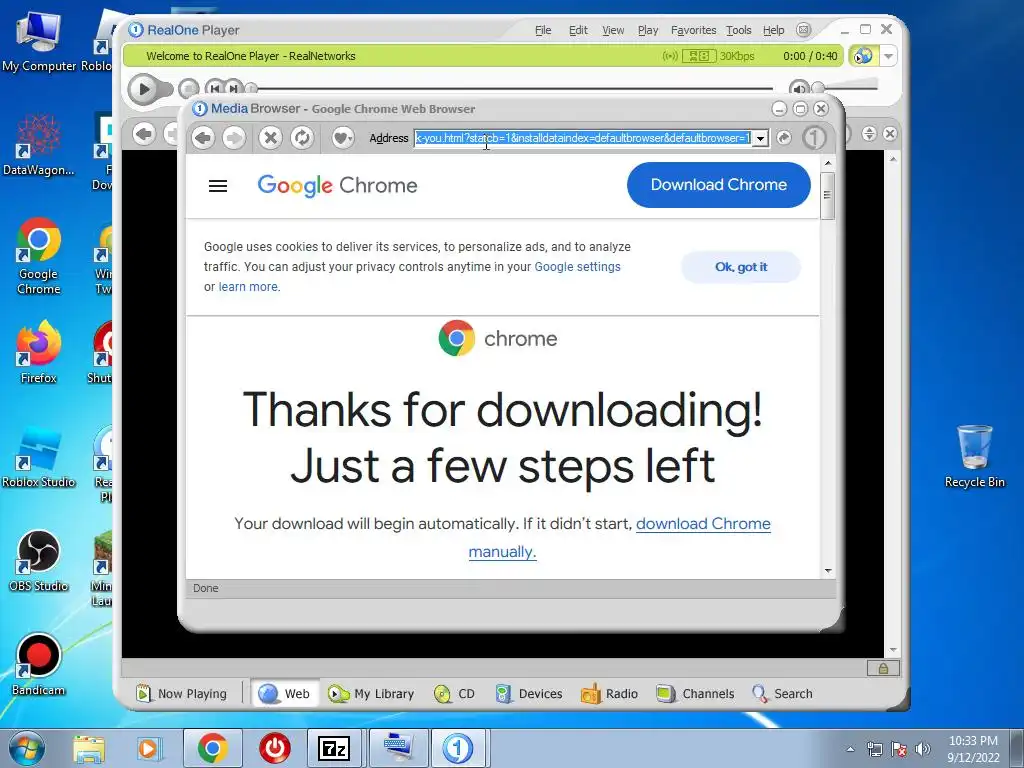Image resolution: width=1024 pixels, height=768 pixels.
Task: Open the File menu
Action: pos(543,30)
